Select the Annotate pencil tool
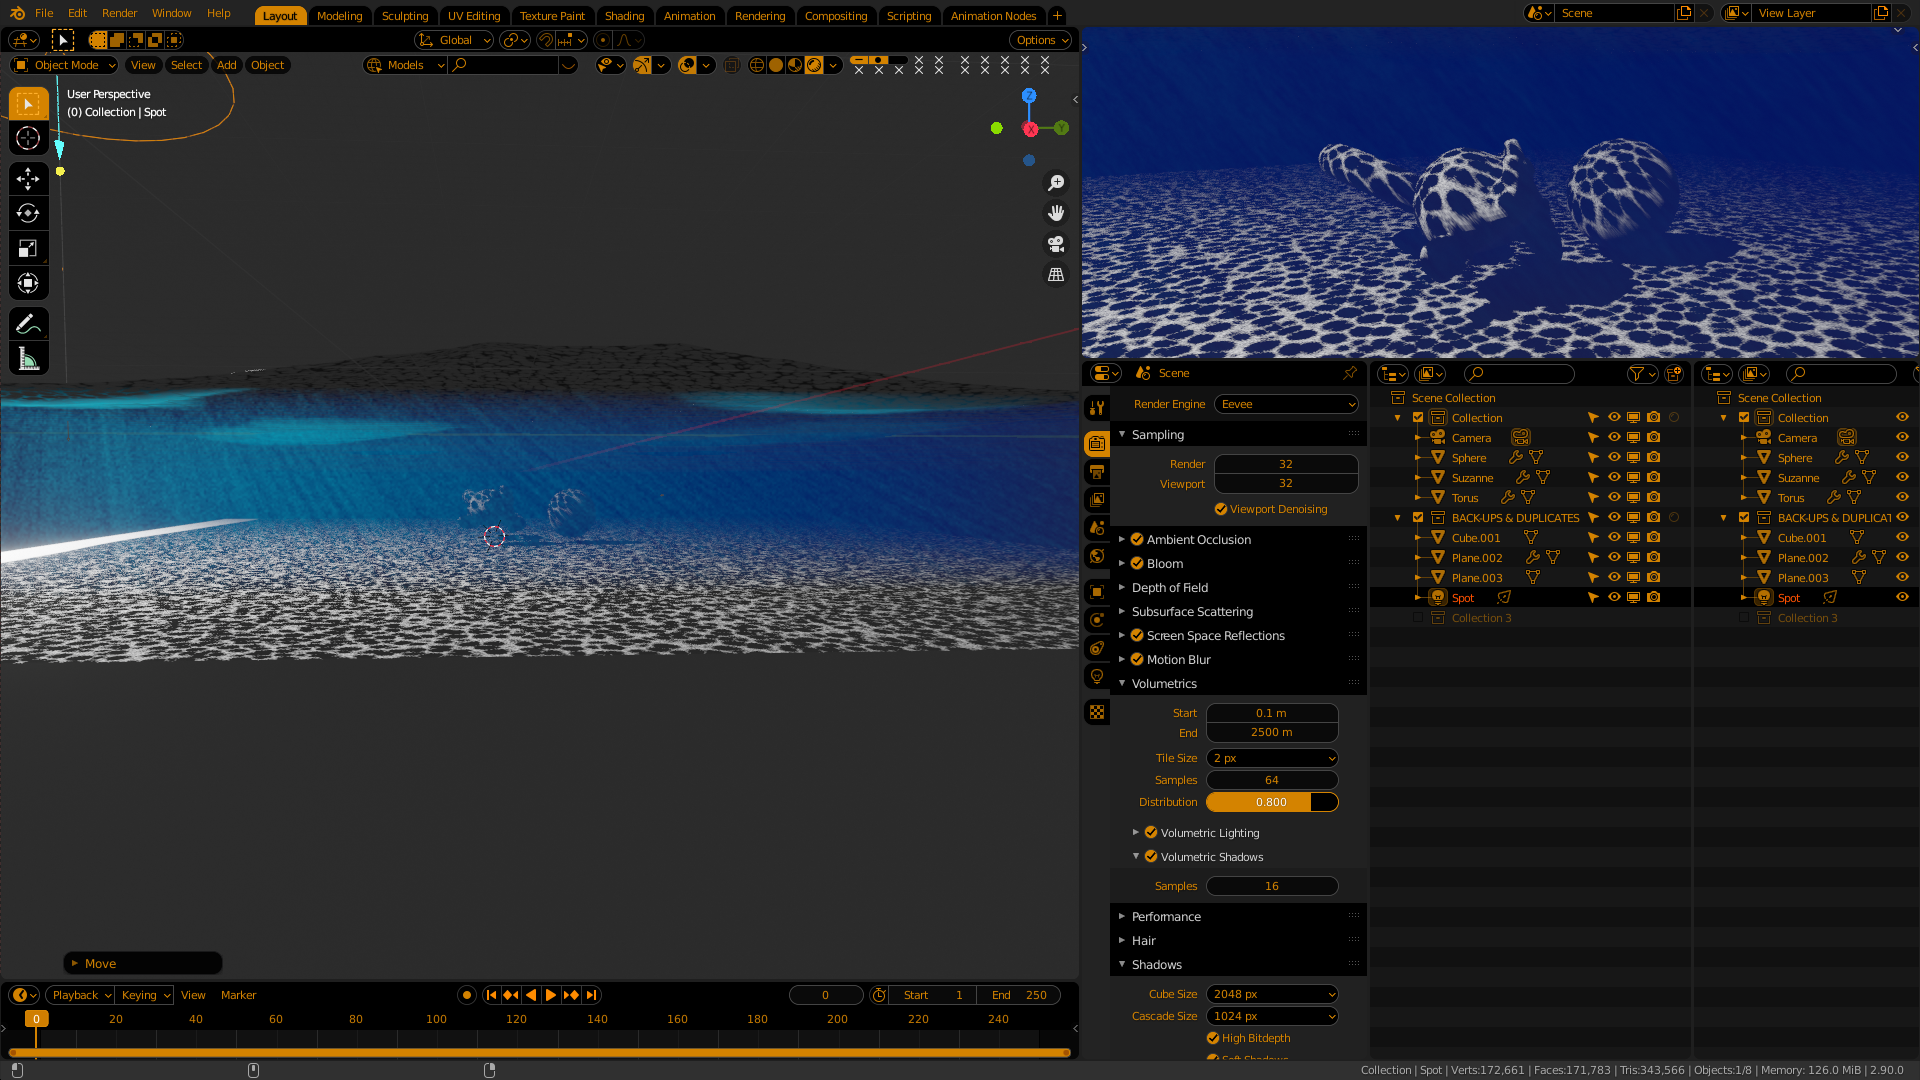1920x1080 pixels. pos(28,324)
